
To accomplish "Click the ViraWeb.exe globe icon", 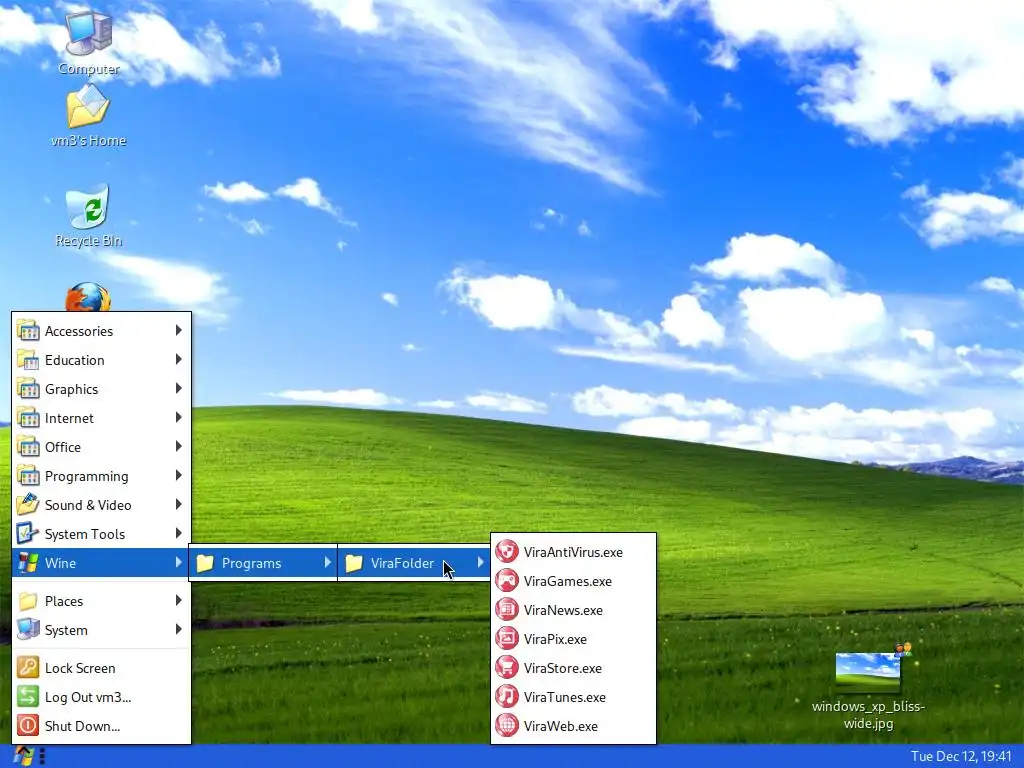I will point(507,726).
